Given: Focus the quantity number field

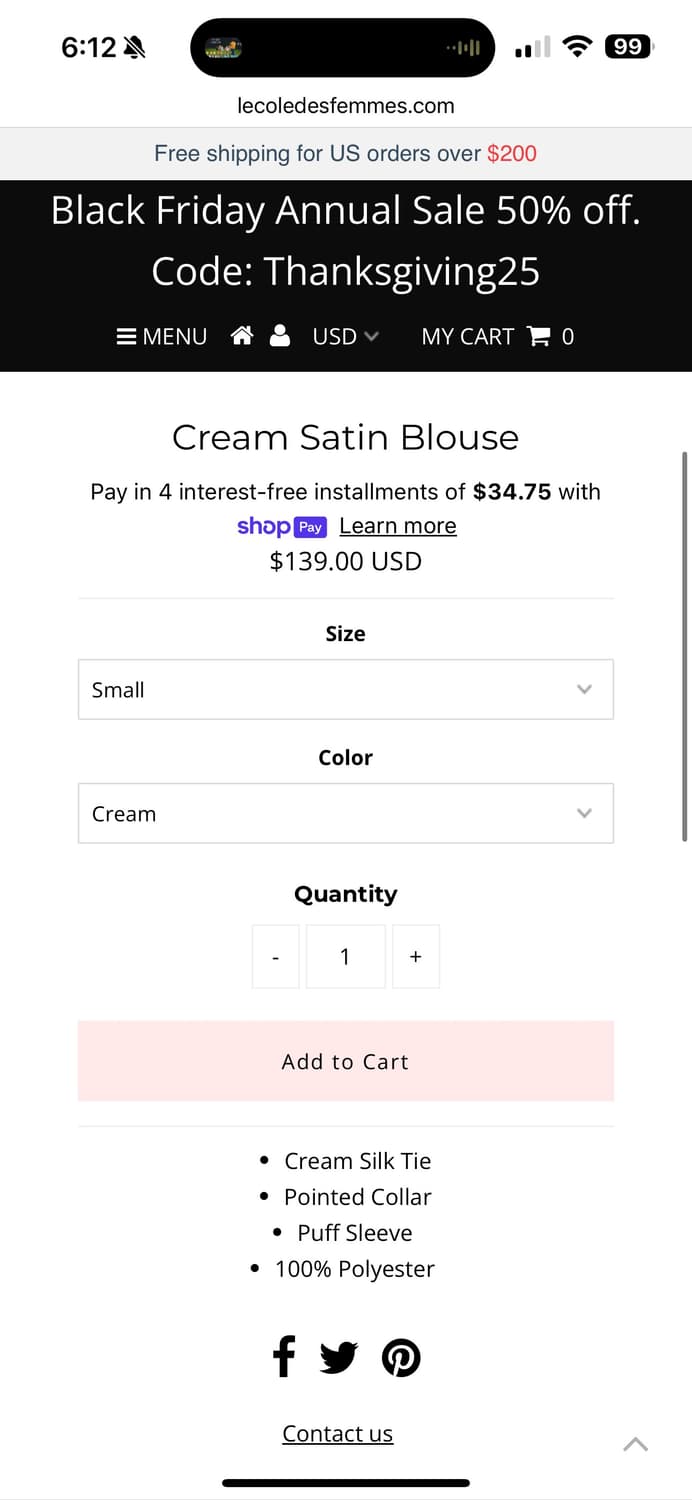Looking at the screenshot, I should (345, 957).
